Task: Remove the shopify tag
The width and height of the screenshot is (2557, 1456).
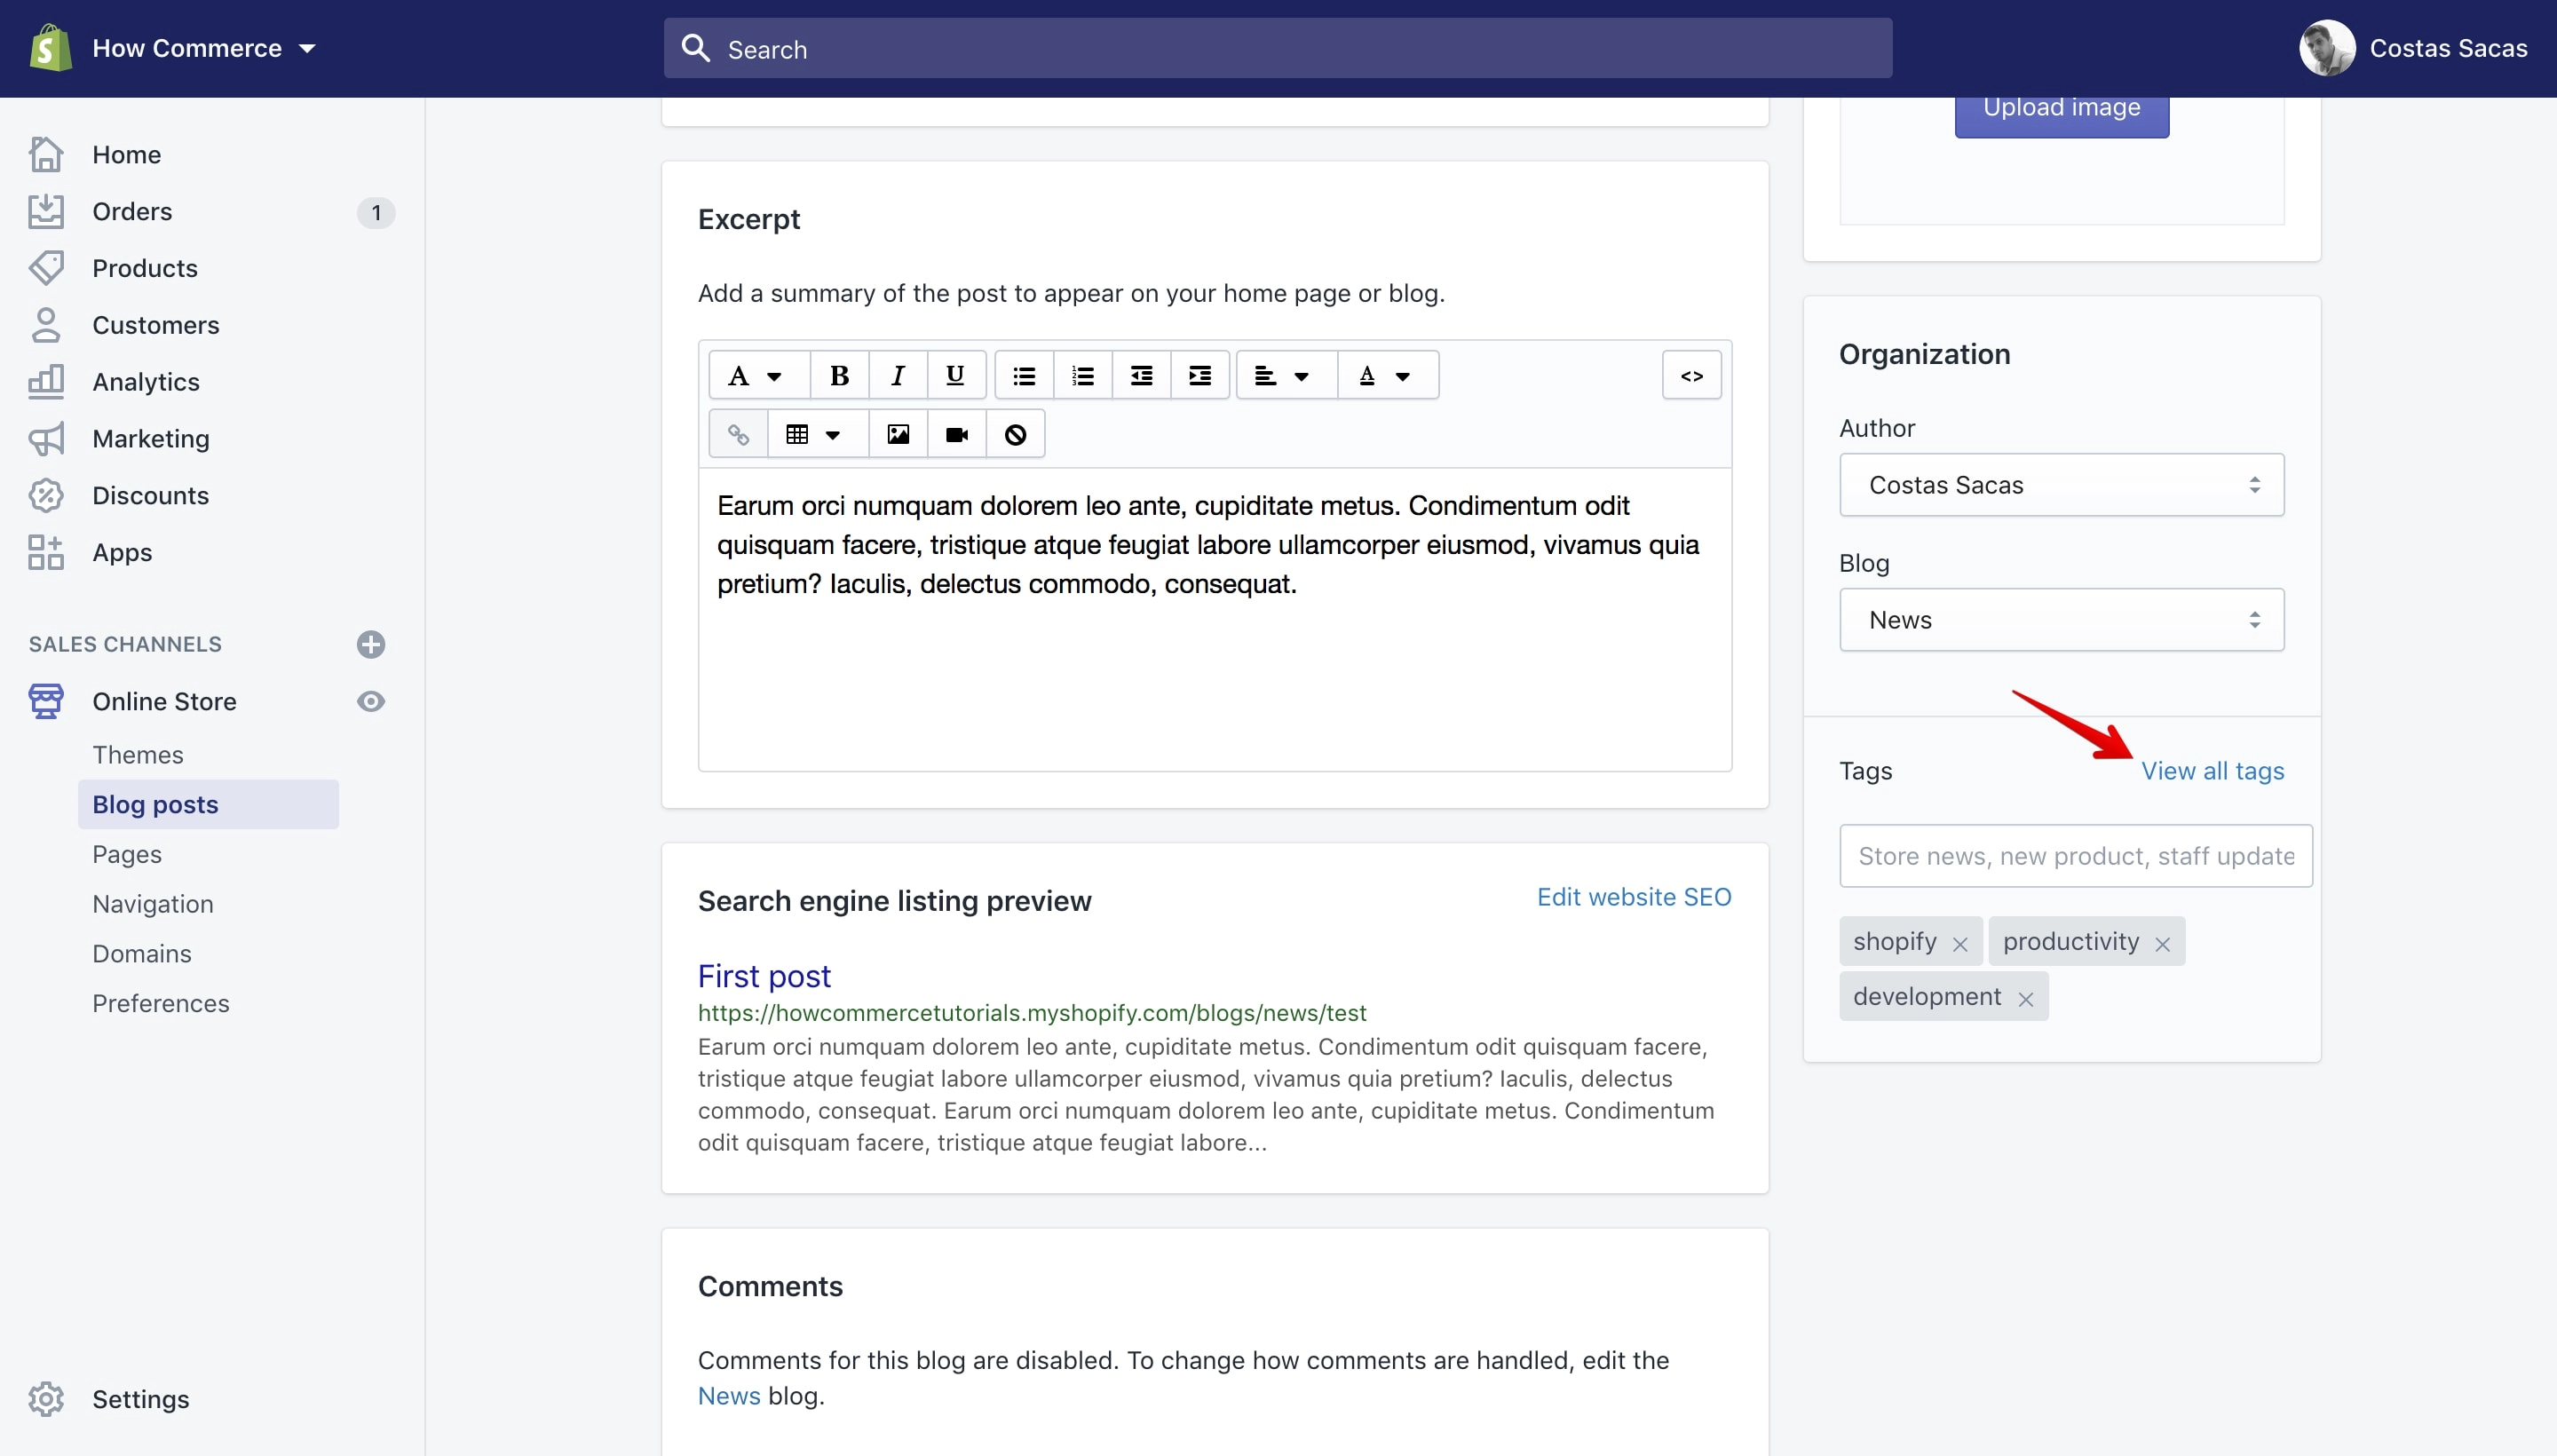Action: [x=1959, y=943]
